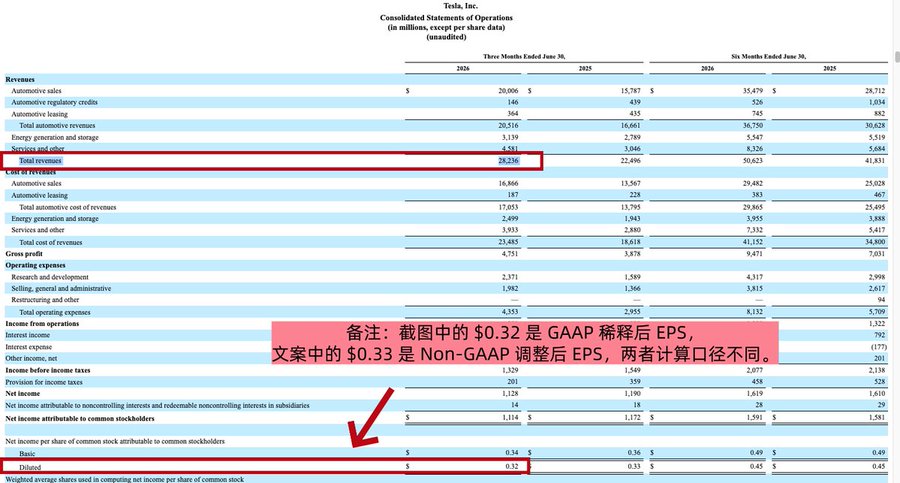
Task: Click 'Net income attributable to common stockholders' label
Action: [x=80, y=419]
